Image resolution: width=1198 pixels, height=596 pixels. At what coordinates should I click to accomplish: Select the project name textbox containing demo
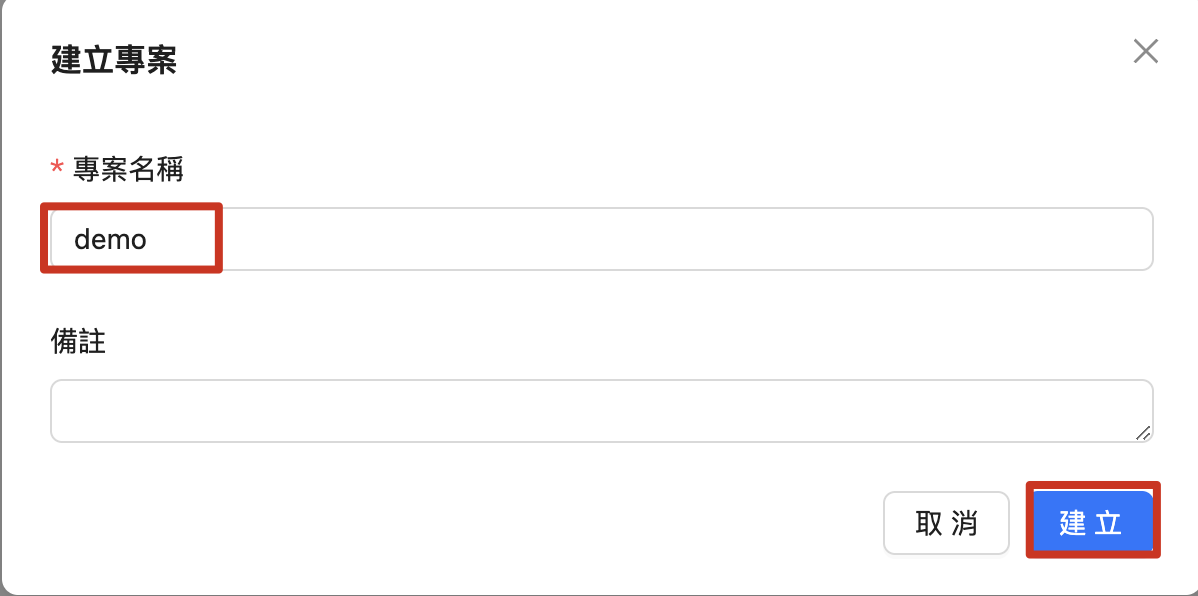click(600, 239)
